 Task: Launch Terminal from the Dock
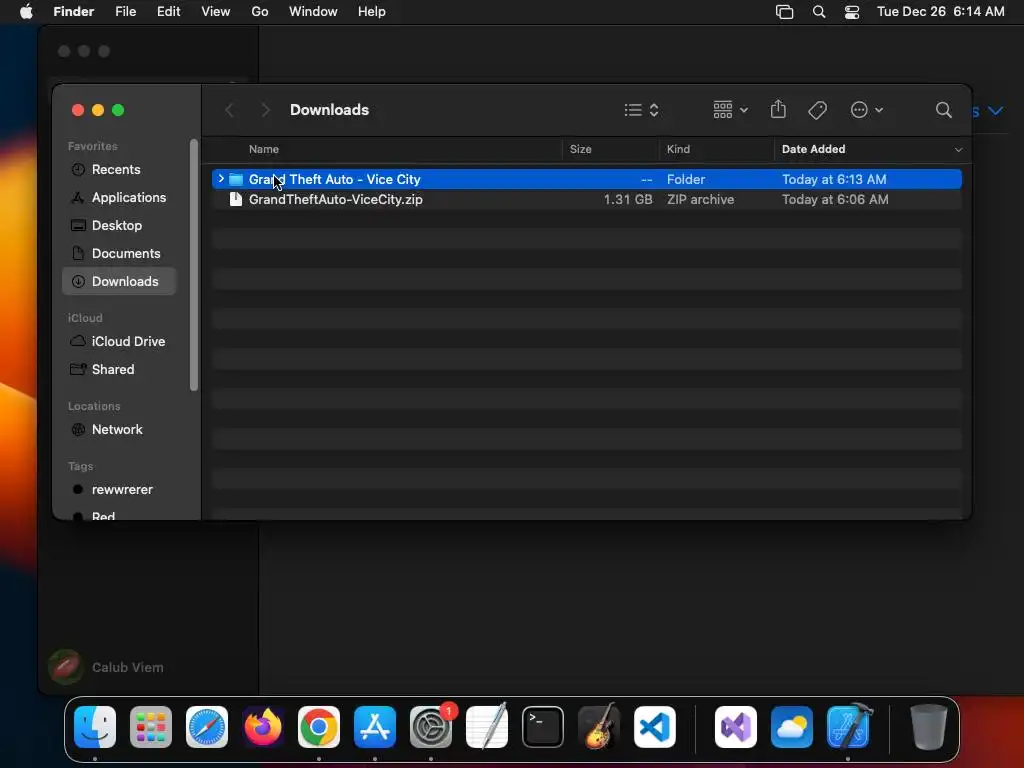coord(543,727)
